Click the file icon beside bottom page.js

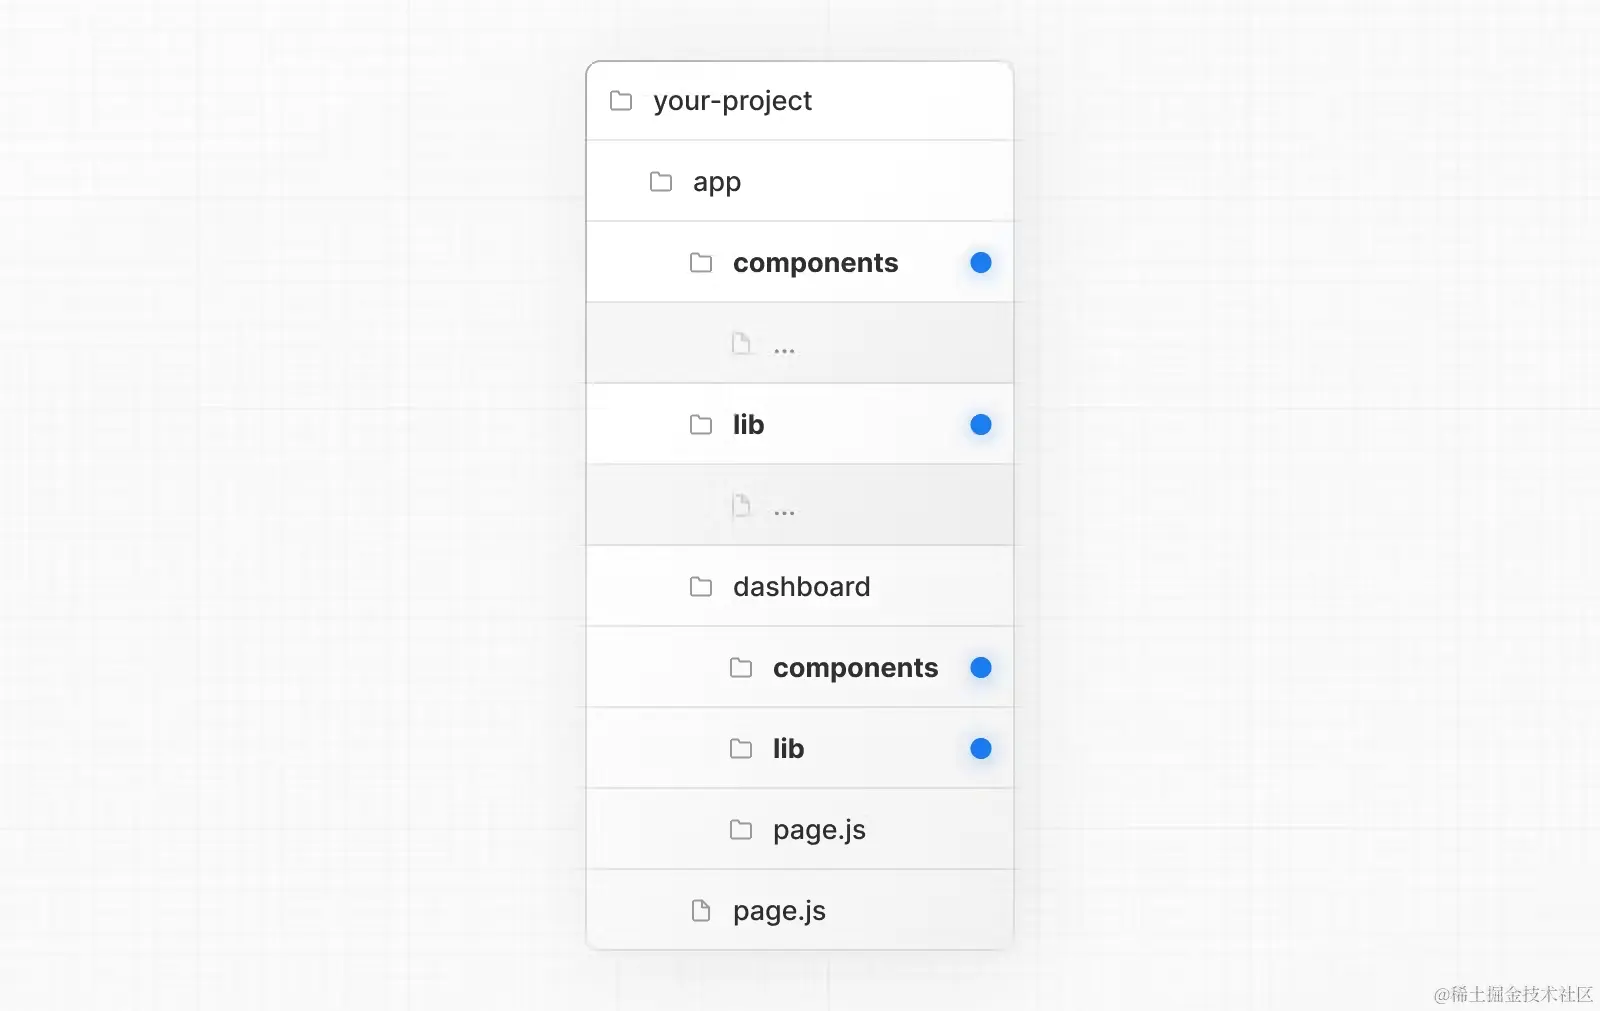click(x=701, y=911)
